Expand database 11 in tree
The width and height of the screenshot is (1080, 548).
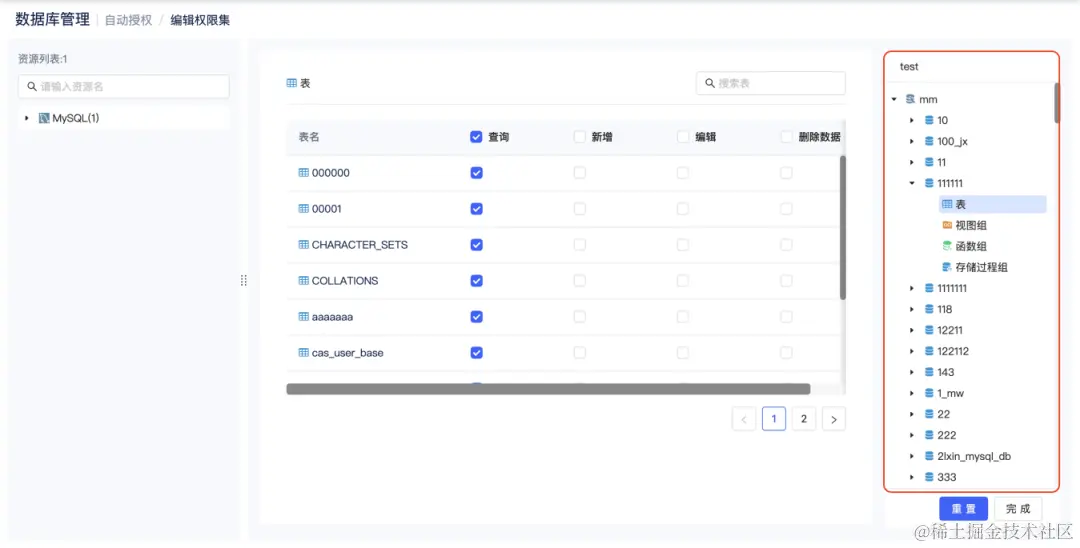912,162
